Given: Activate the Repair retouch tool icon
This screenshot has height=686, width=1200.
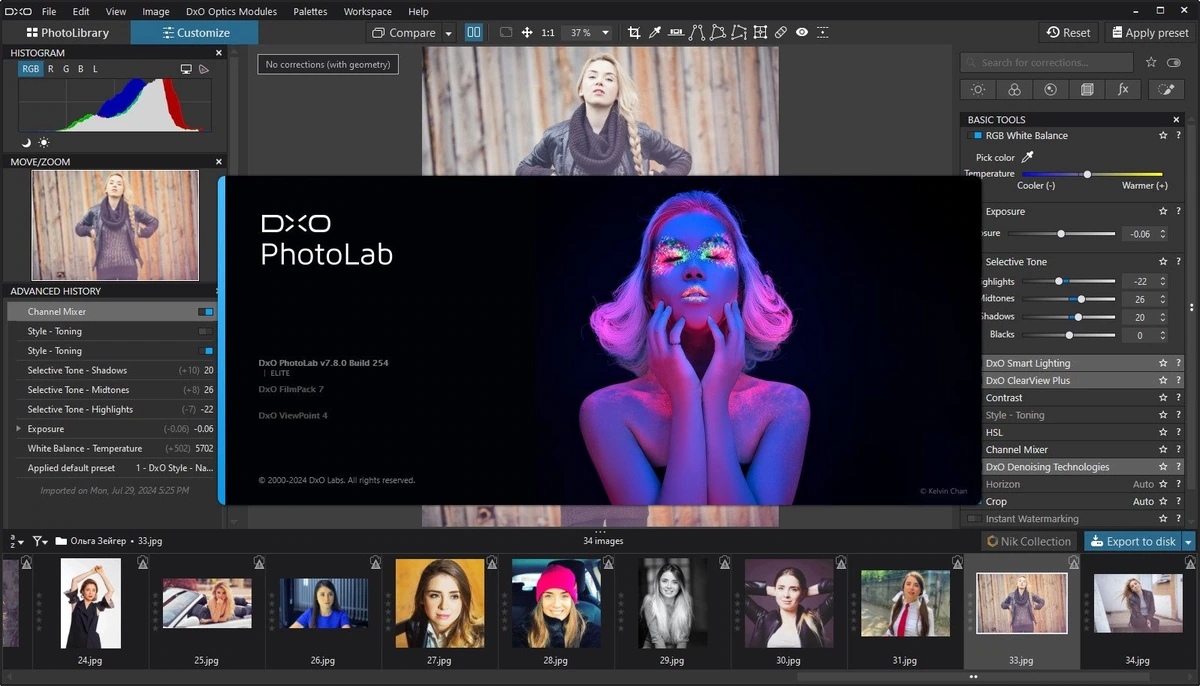Looking at the screenshot, I should (x=781, y=33).
